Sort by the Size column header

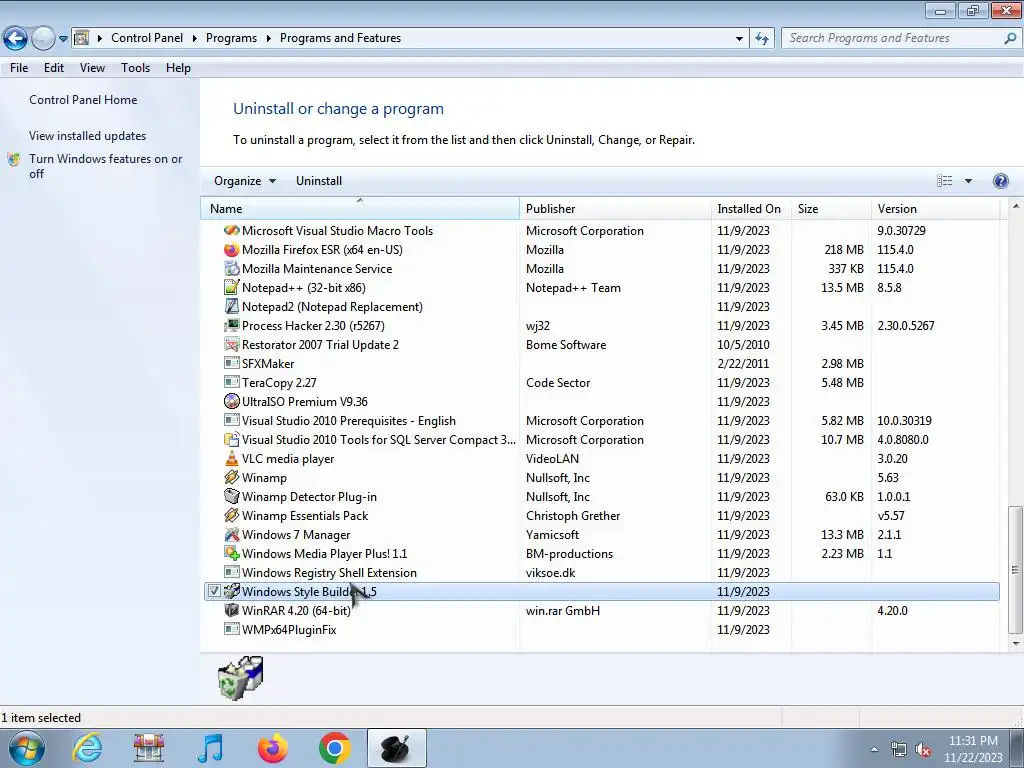[831, 209]
